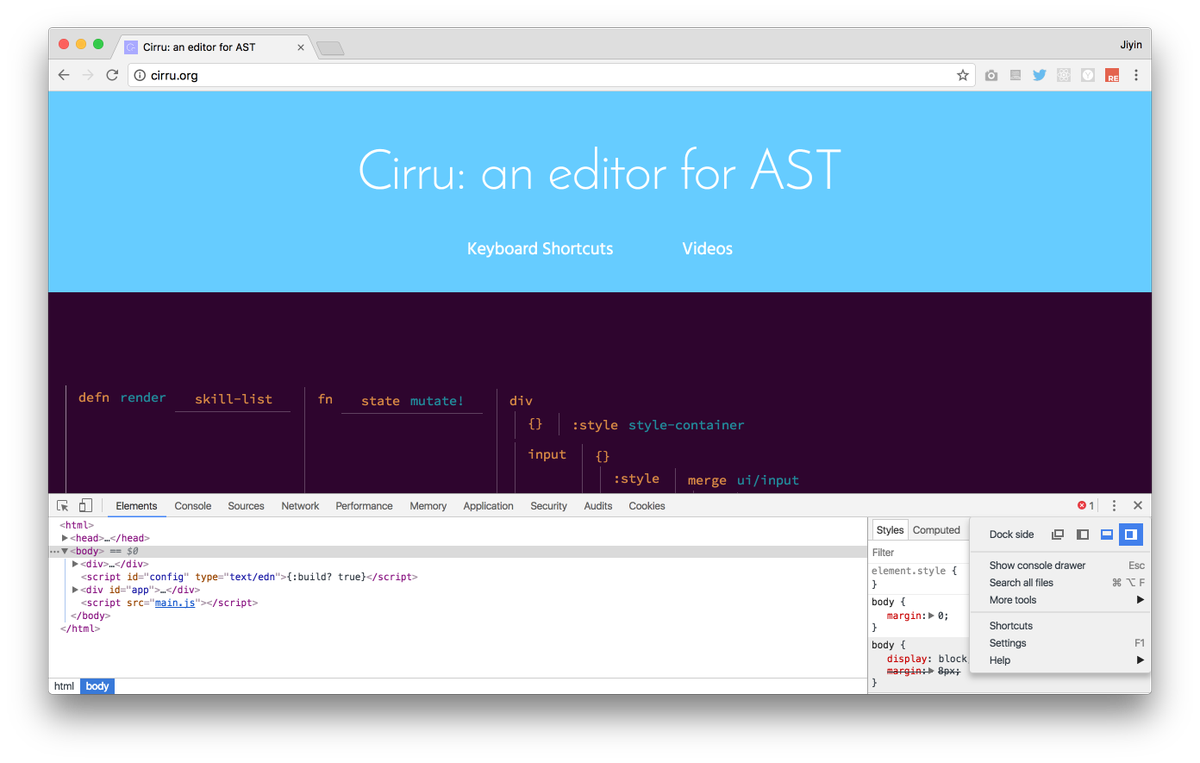View site information icon in address bar
Image resolution: width=1200 pixels, height=763 pixels.
[140, 75]
